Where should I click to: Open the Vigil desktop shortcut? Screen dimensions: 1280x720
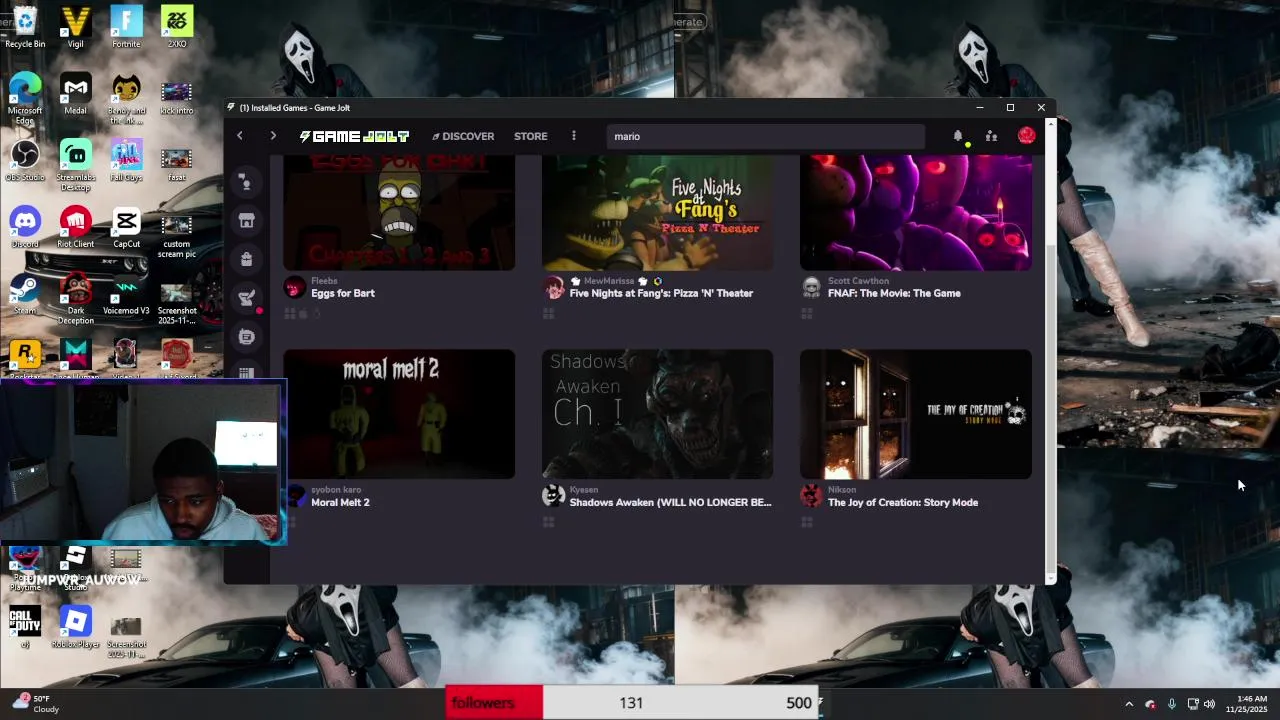(75, 27)
